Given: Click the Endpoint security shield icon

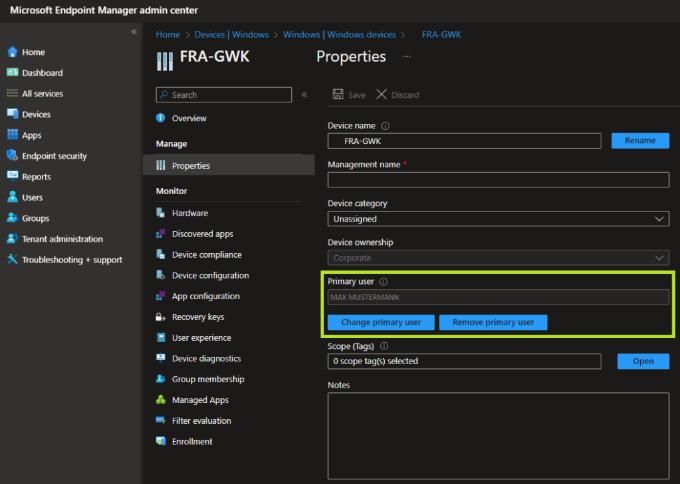Looking at the screenshot, I should click(x=12, y=156).
